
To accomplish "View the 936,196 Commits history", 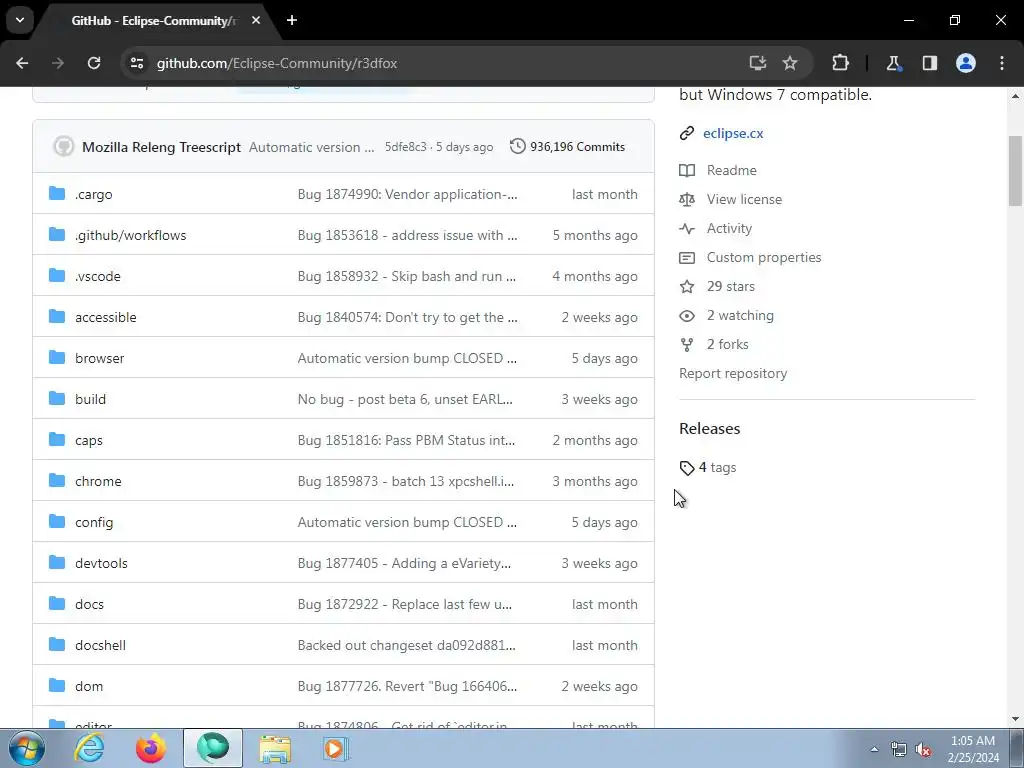I will pyautogui.click(x=567, y=146).
